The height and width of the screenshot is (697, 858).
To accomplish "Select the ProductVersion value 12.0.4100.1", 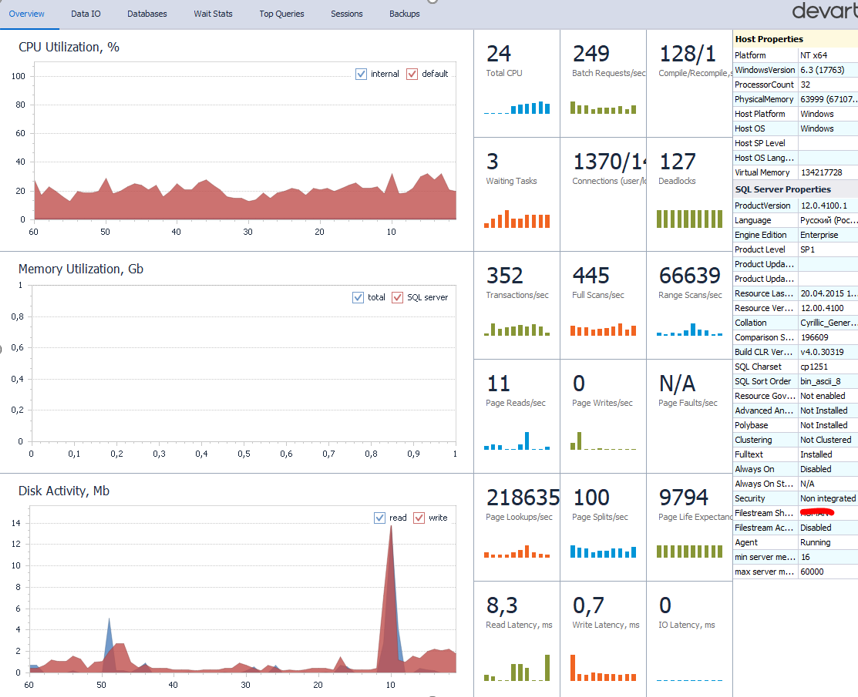I will tap(824, 206).
